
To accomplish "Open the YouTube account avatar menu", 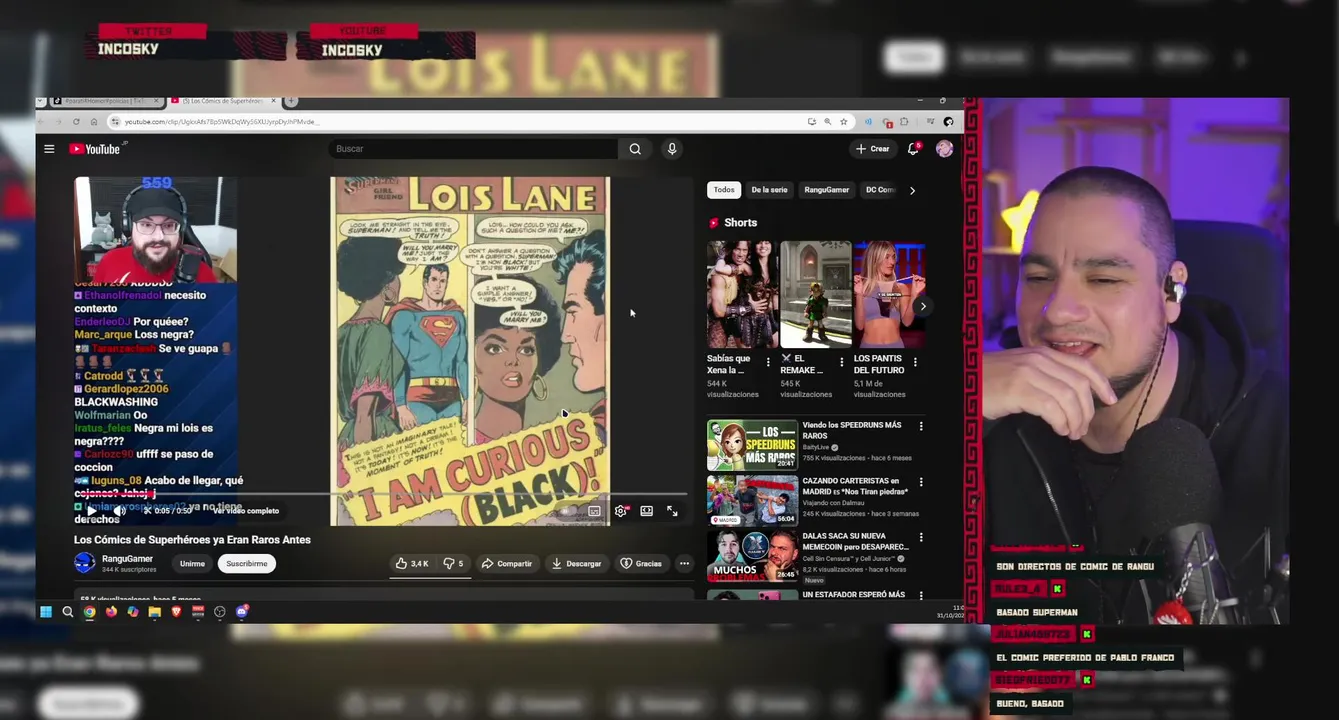I will 944,149.
